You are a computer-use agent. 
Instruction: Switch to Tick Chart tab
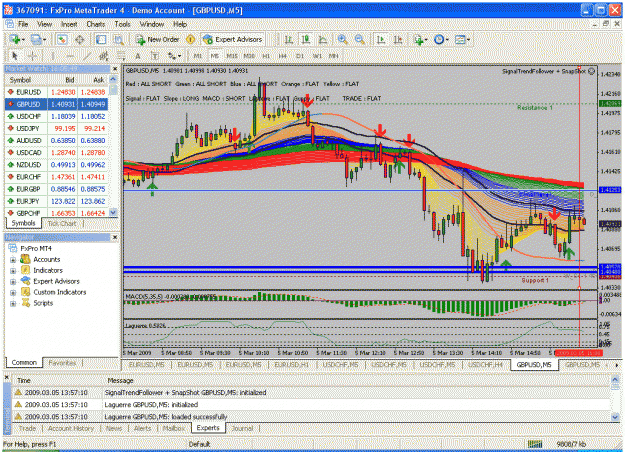click(x=62, y=224)
